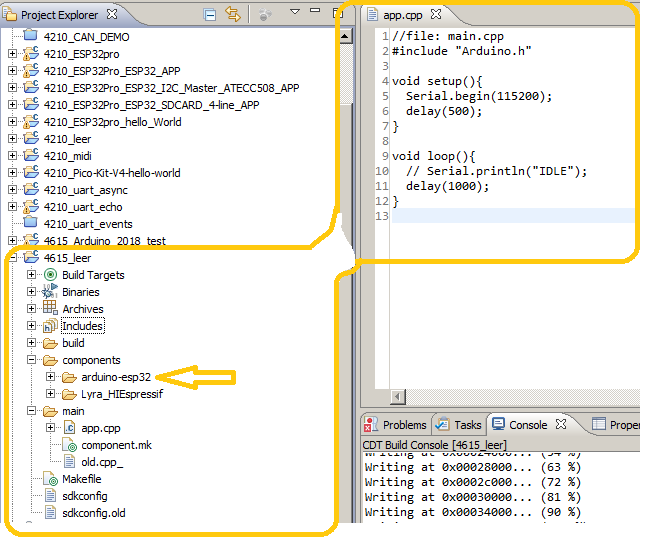Click line 13 in the editor
Image resolution: width=651 pixels, height=552 pixels.
tap(513, 216)
